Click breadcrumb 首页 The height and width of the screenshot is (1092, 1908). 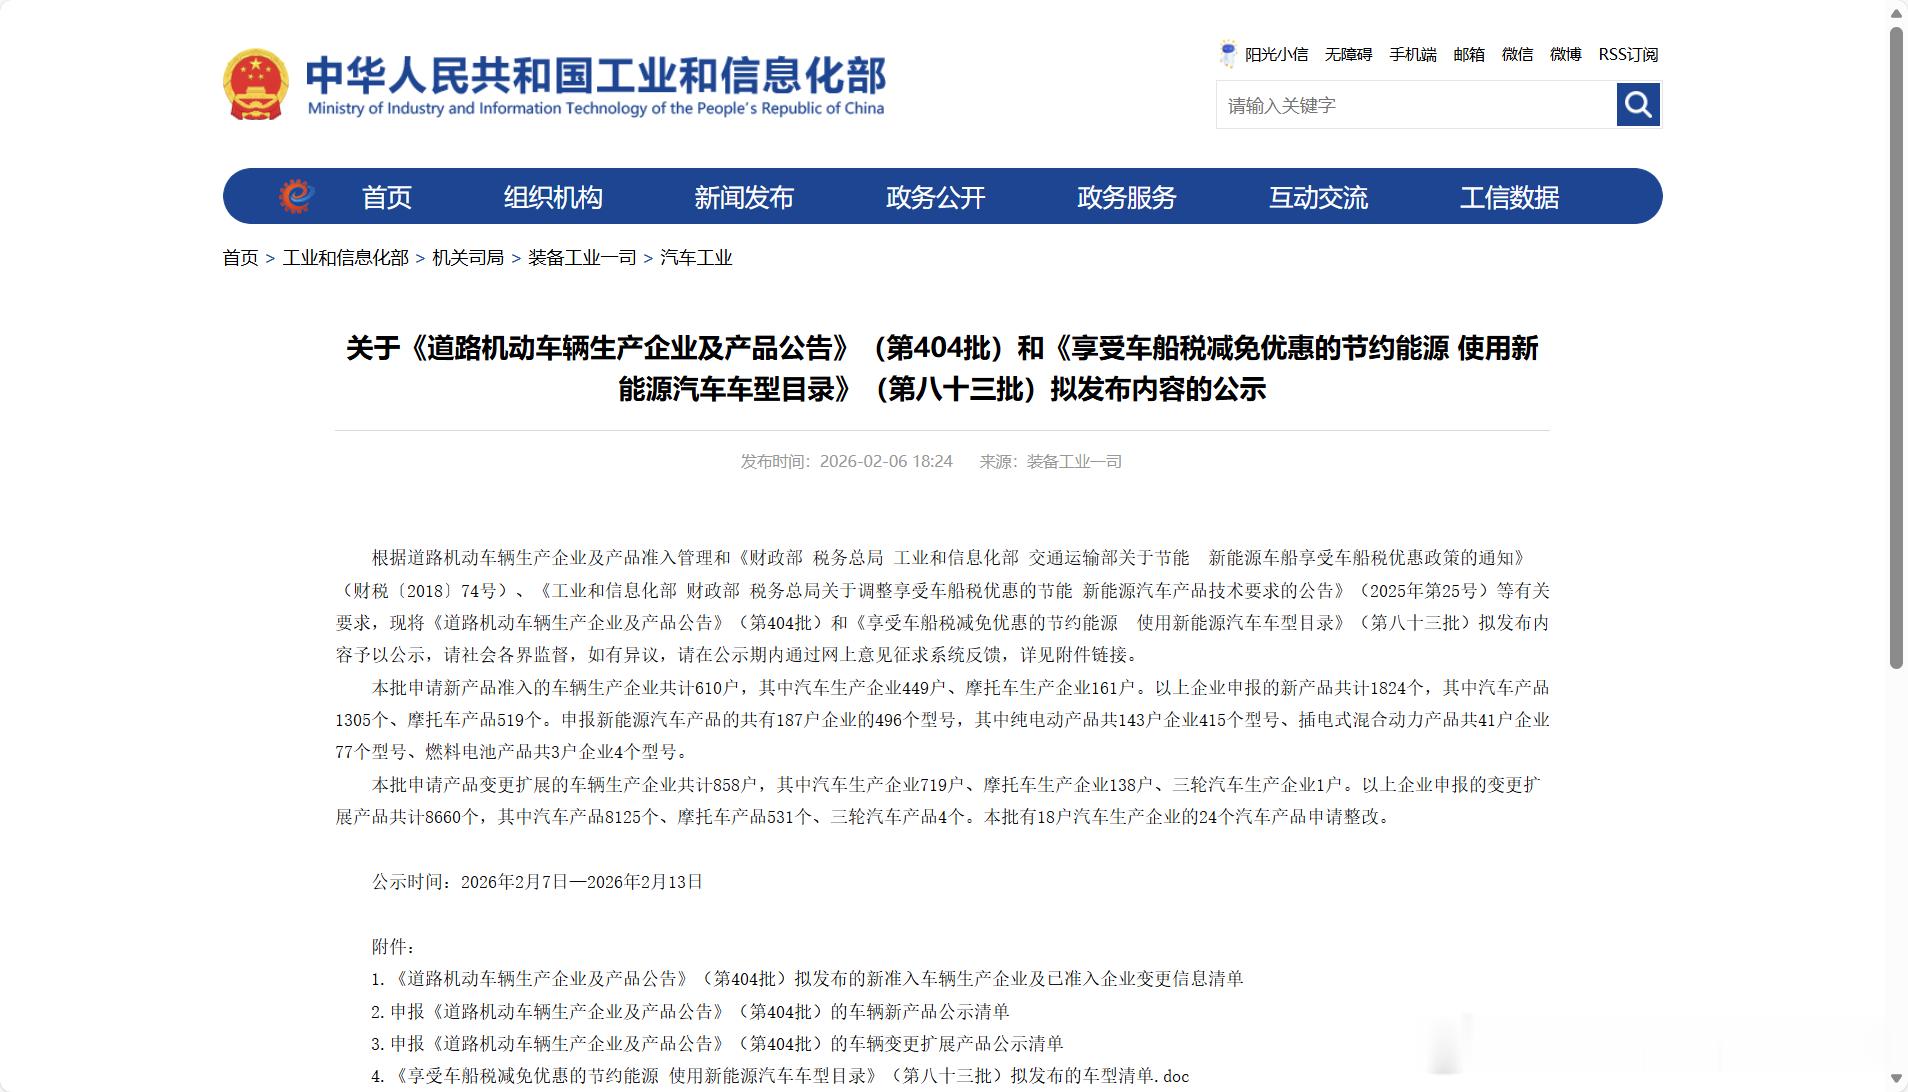click(240, 258)
